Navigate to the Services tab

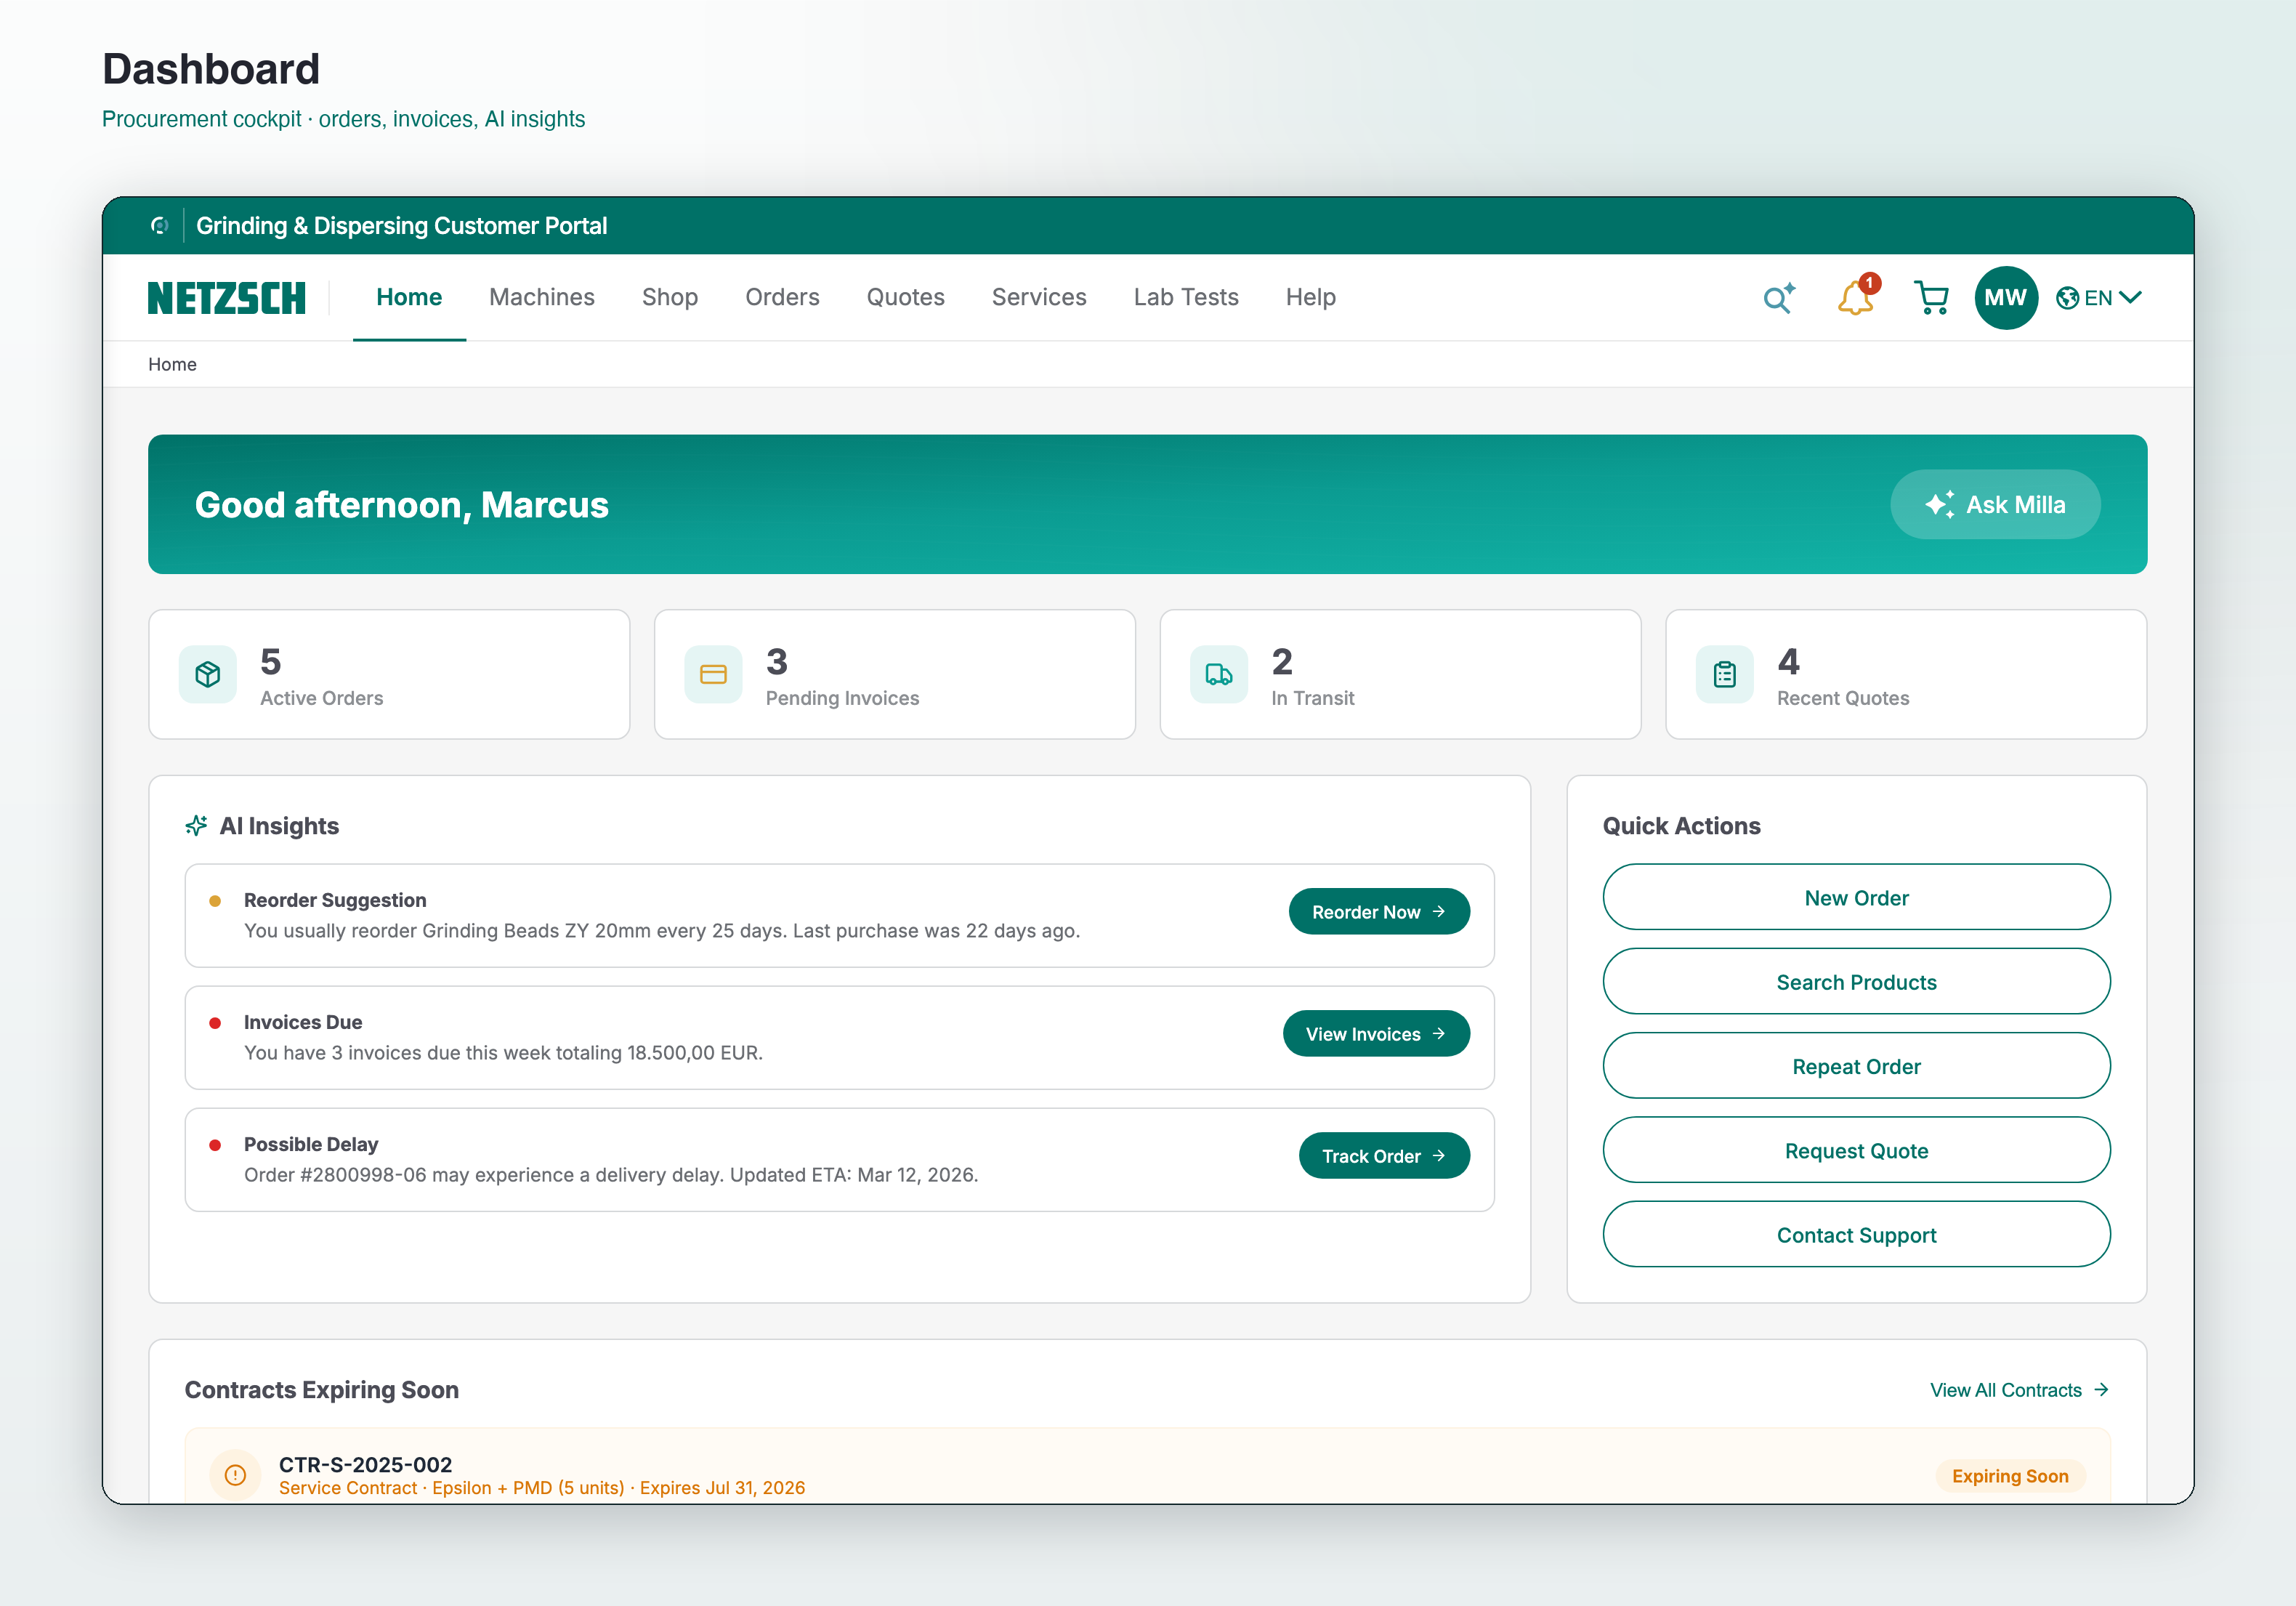point(1039,298)
